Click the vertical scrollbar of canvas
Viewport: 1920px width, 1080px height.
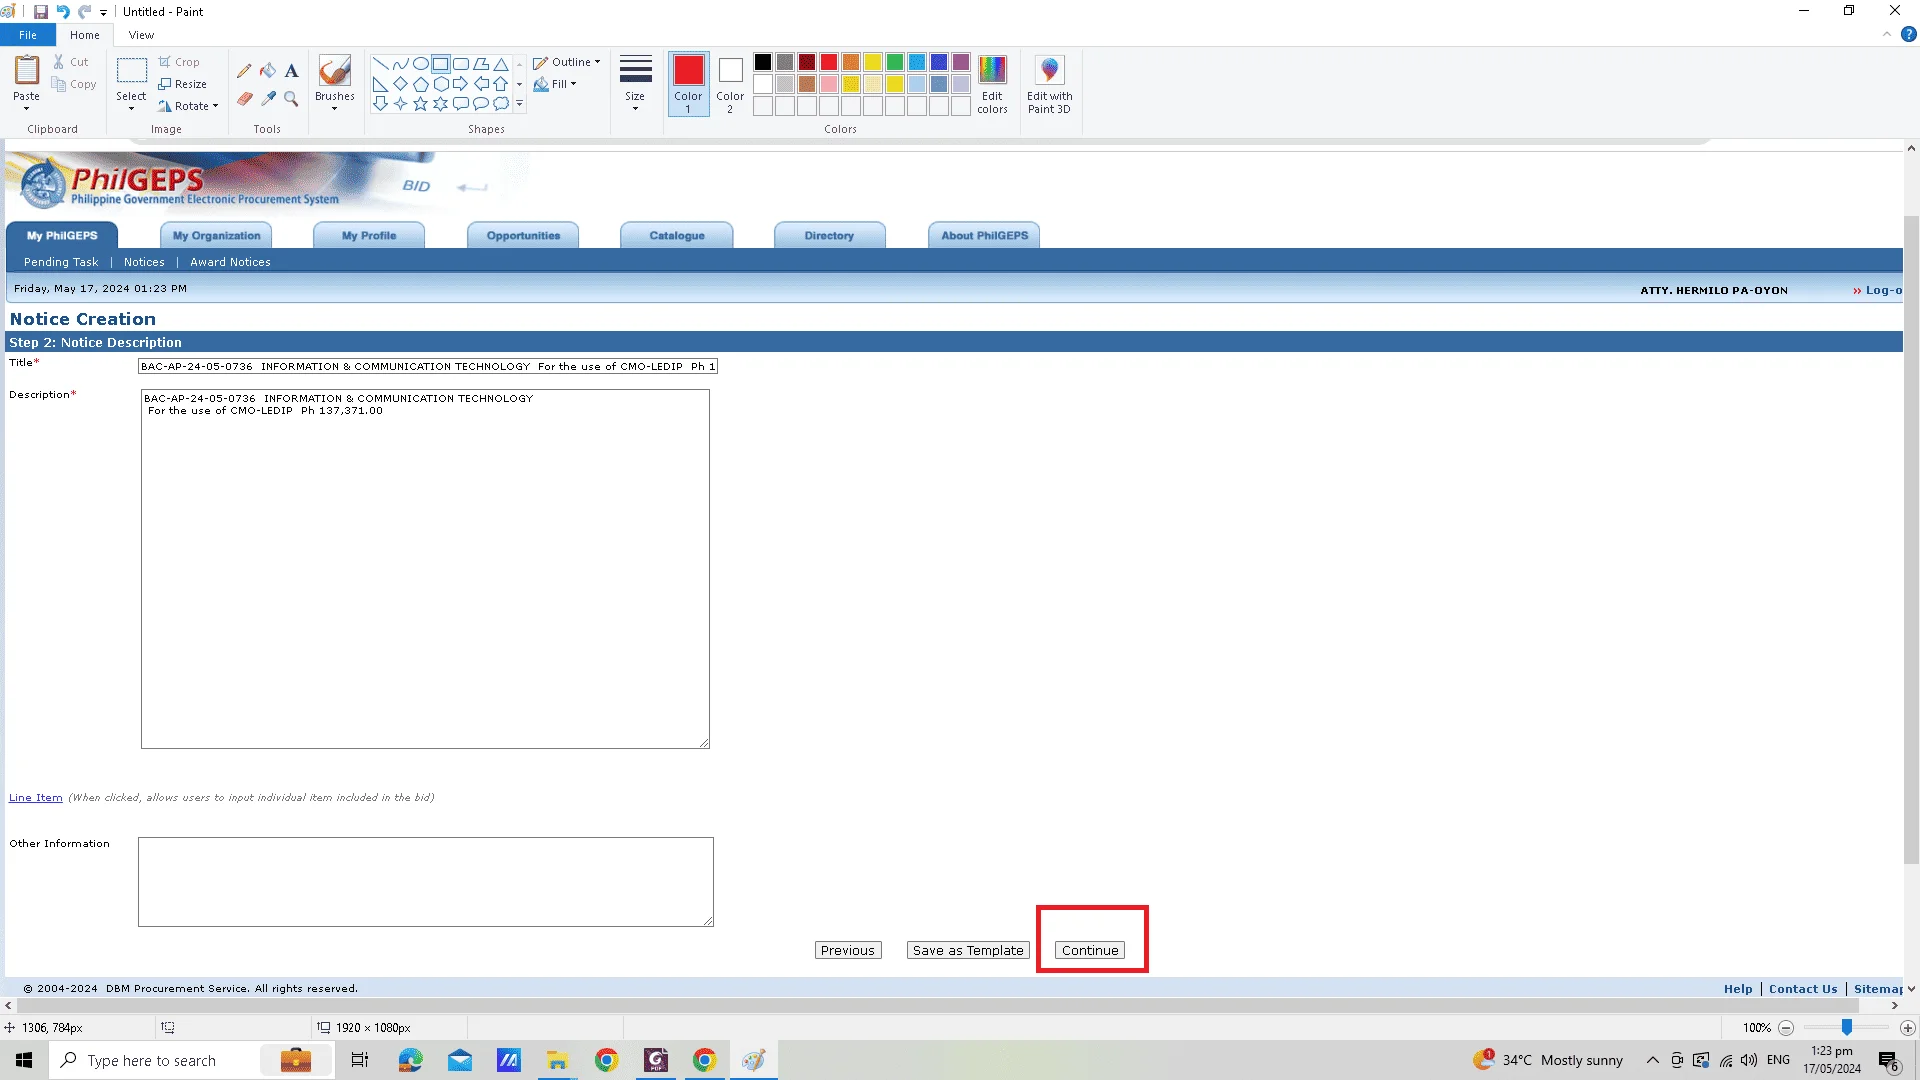click(x=1911, y=540)
